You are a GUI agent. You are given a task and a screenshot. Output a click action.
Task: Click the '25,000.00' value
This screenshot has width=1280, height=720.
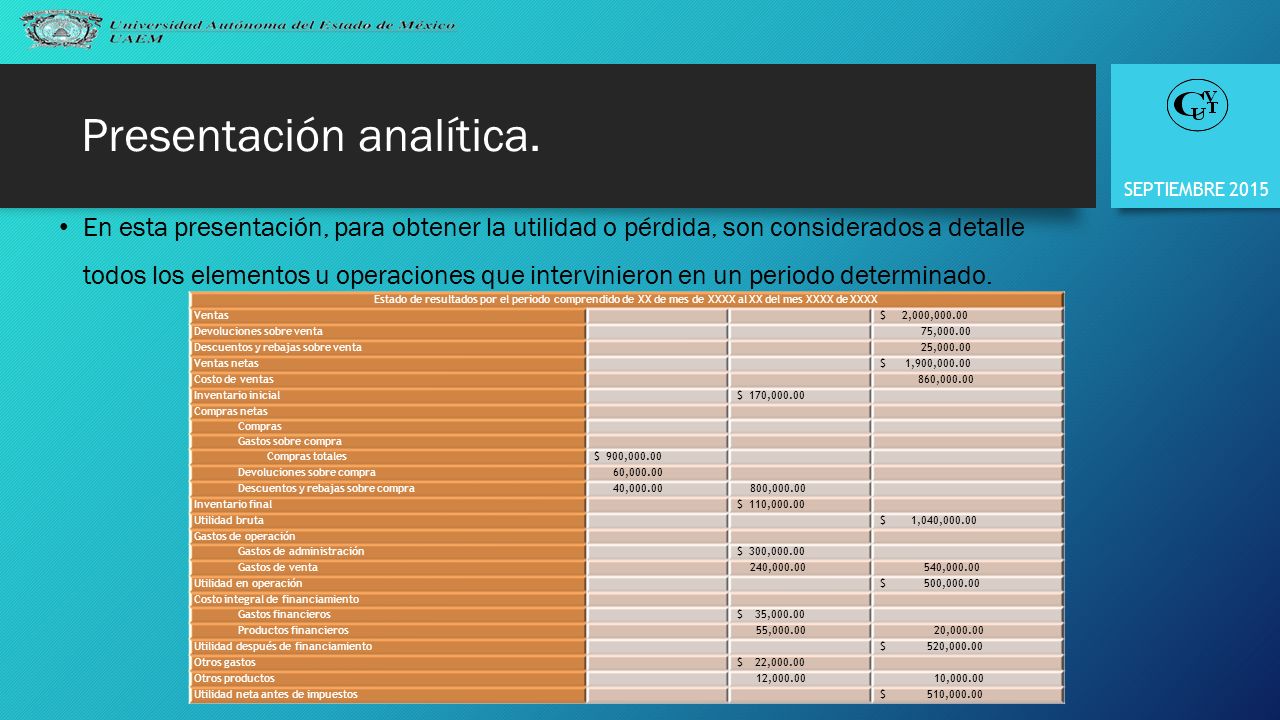click(x=946, y=347)
